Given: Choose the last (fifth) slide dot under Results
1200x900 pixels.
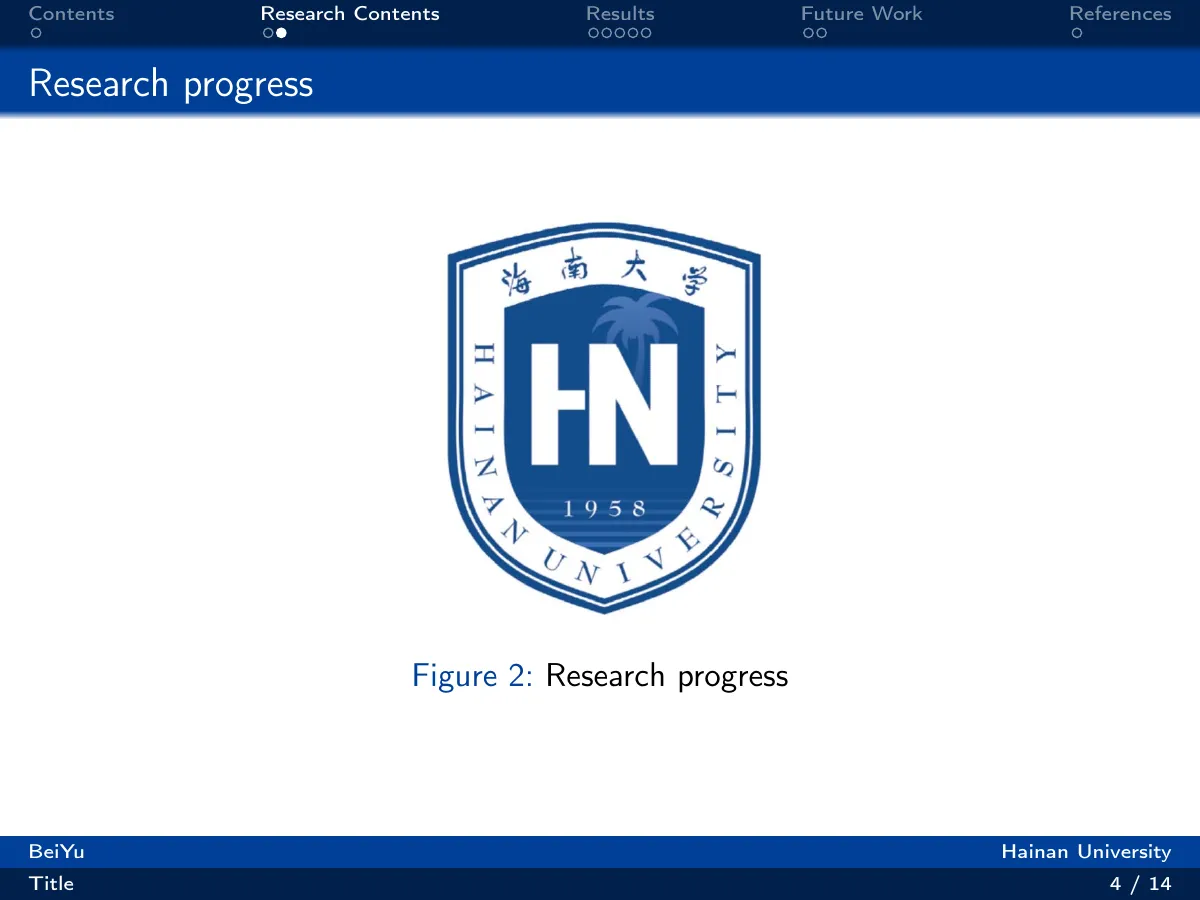Looking at the screenshot, I should pyautogui.click(x=646, y=33).
